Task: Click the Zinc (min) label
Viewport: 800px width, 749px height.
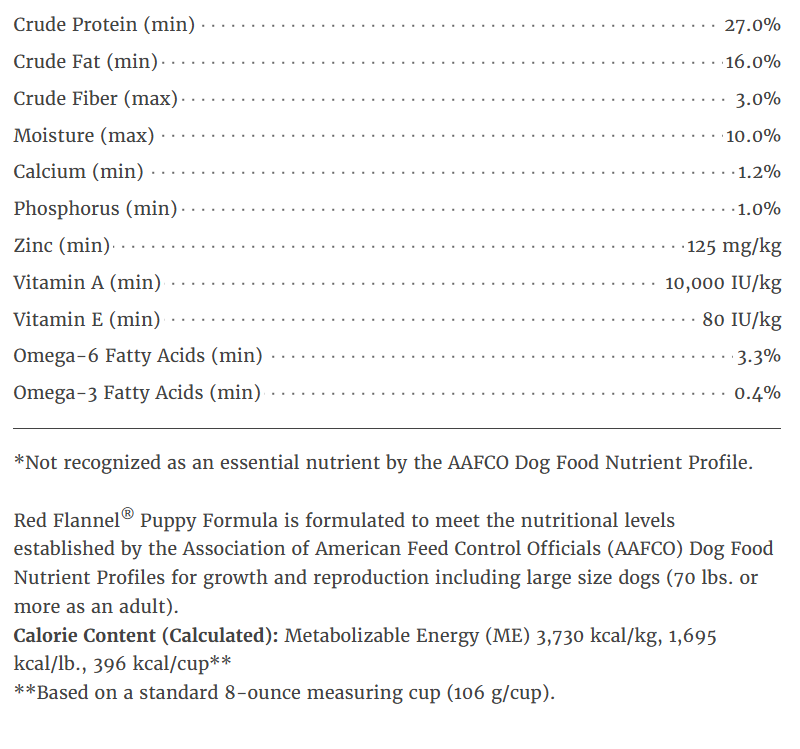Action: click(x=62, y=246)
